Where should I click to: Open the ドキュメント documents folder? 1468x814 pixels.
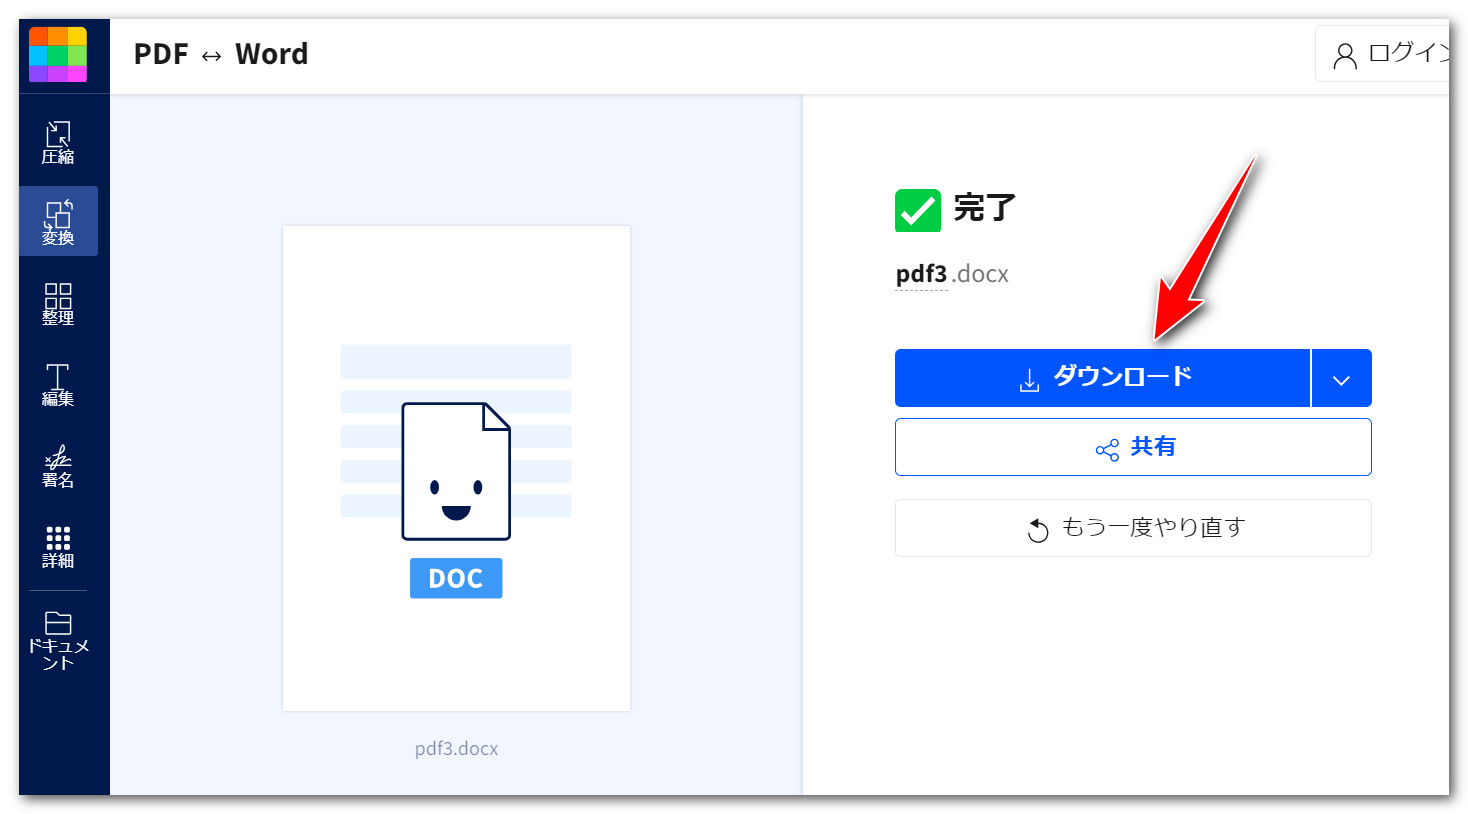point(58,640)
